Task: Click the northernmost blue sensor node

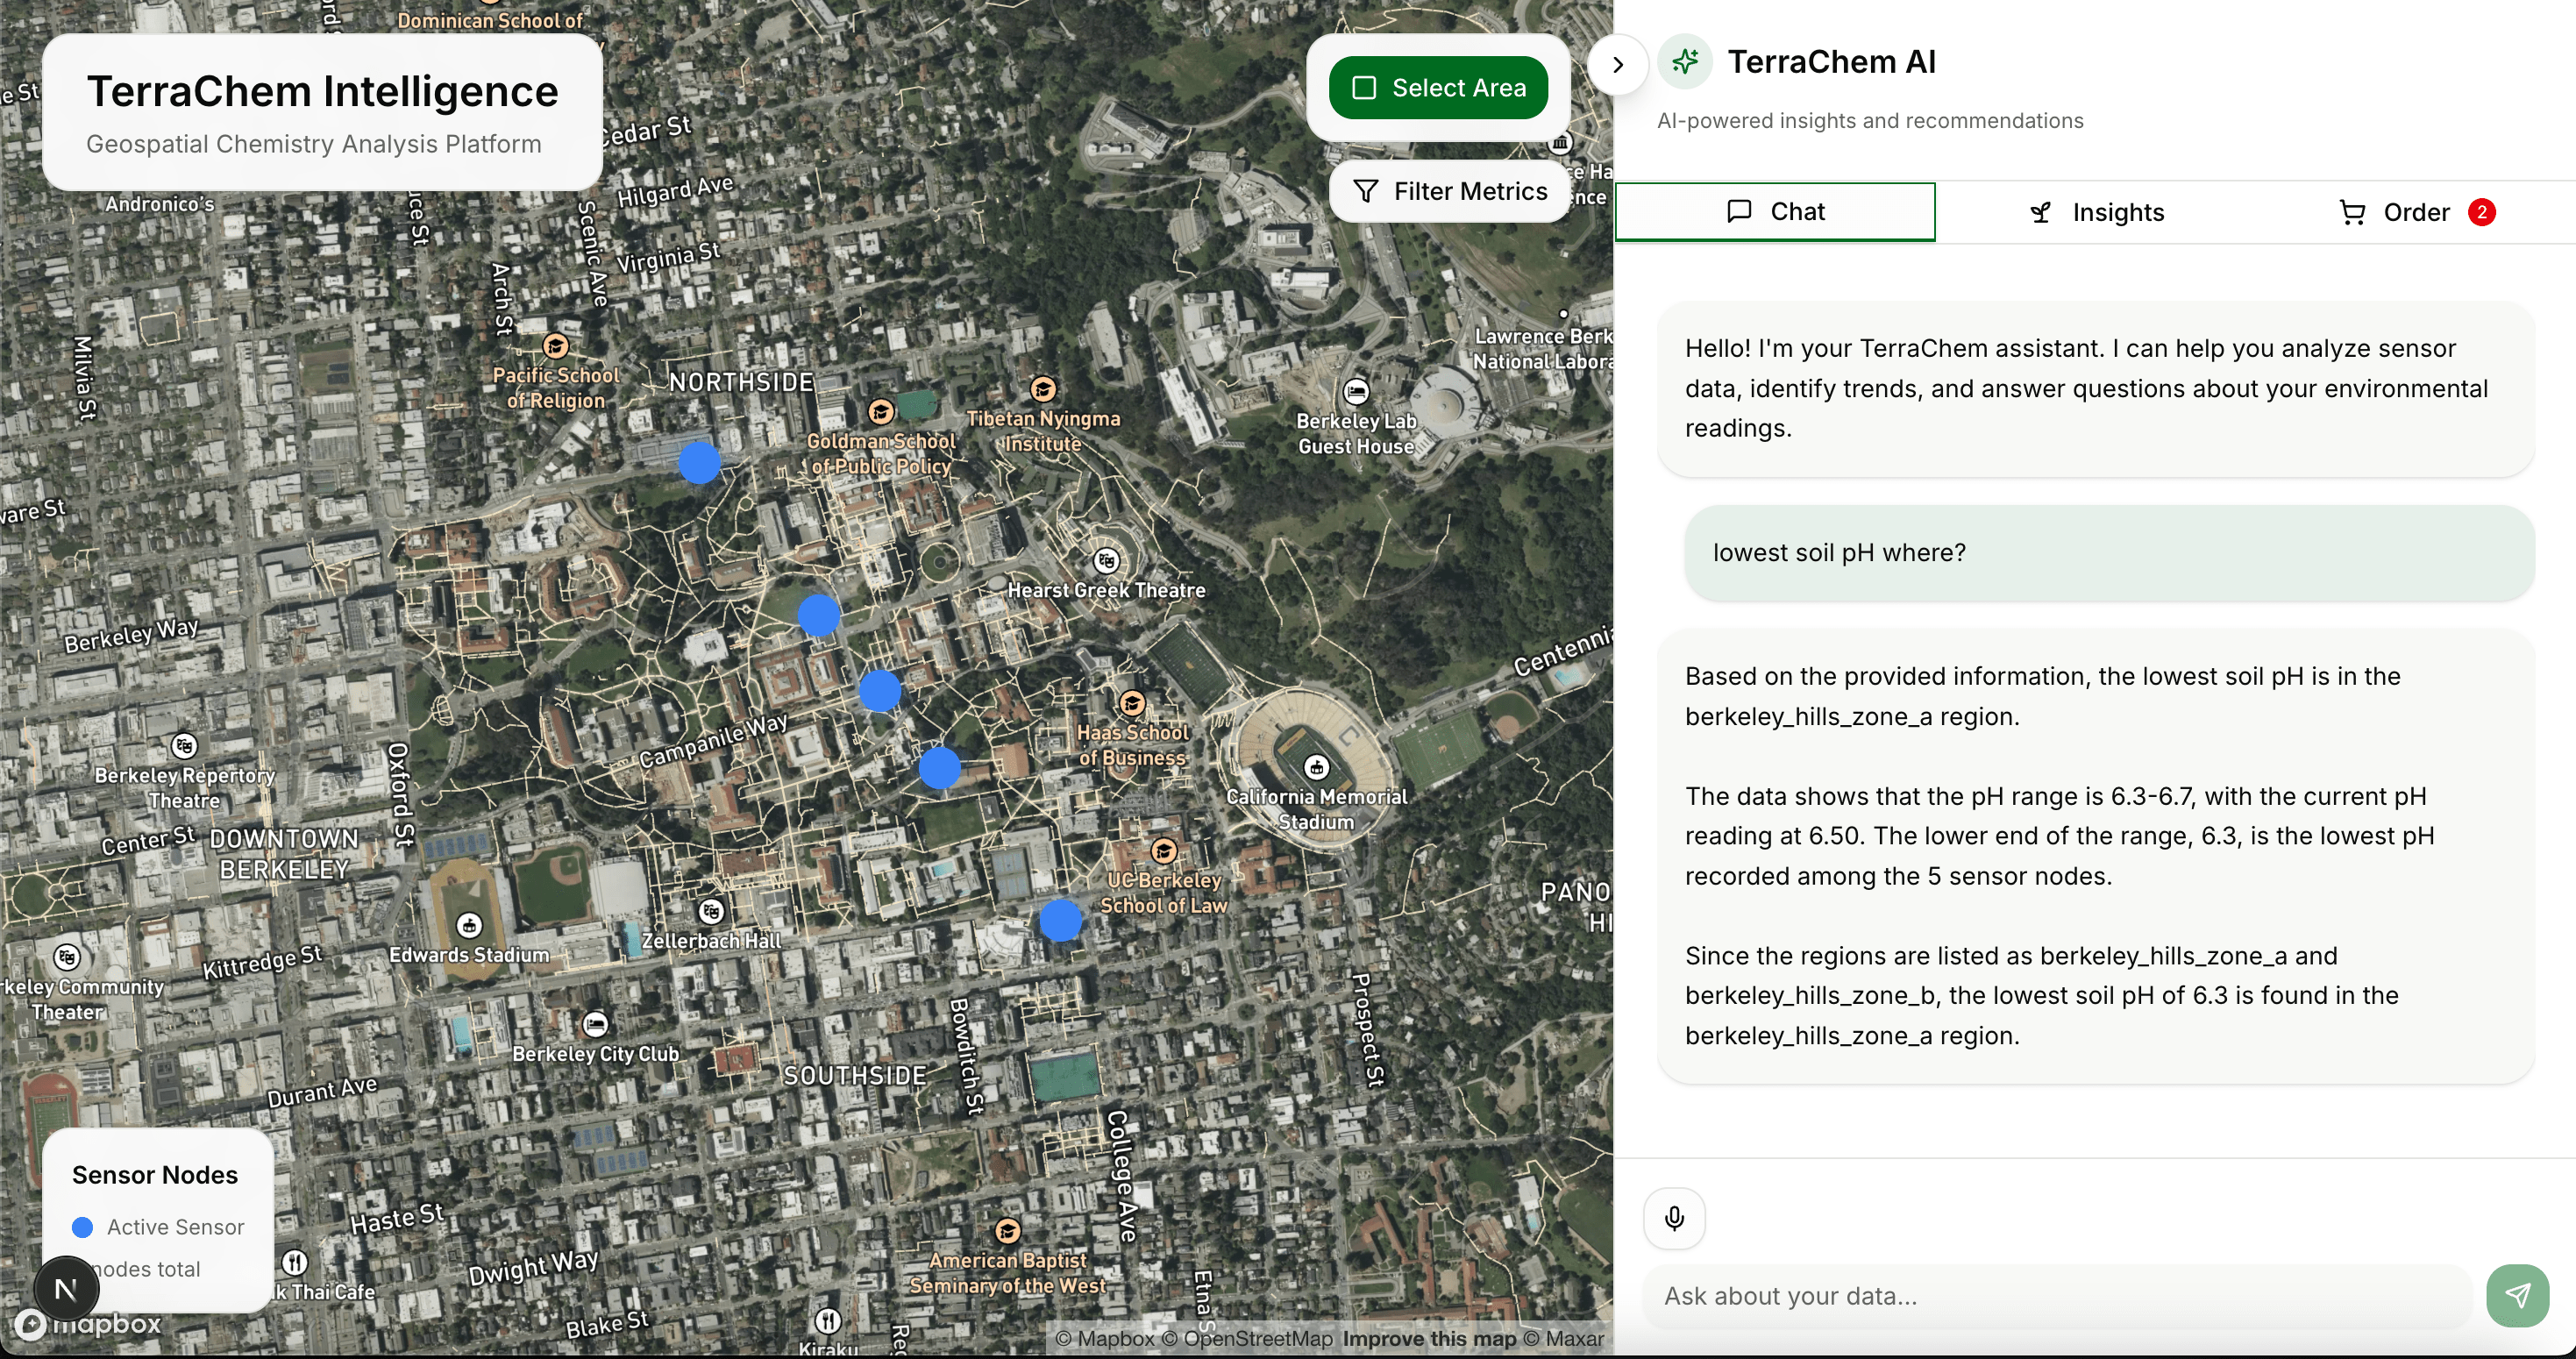Action: pos(699,462)
